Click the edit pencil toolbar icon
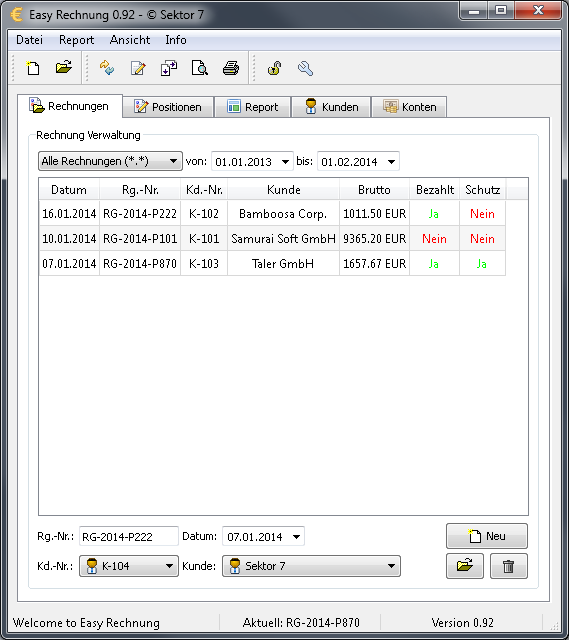Screen dimensions: 569x640 (x=138, y=68)
